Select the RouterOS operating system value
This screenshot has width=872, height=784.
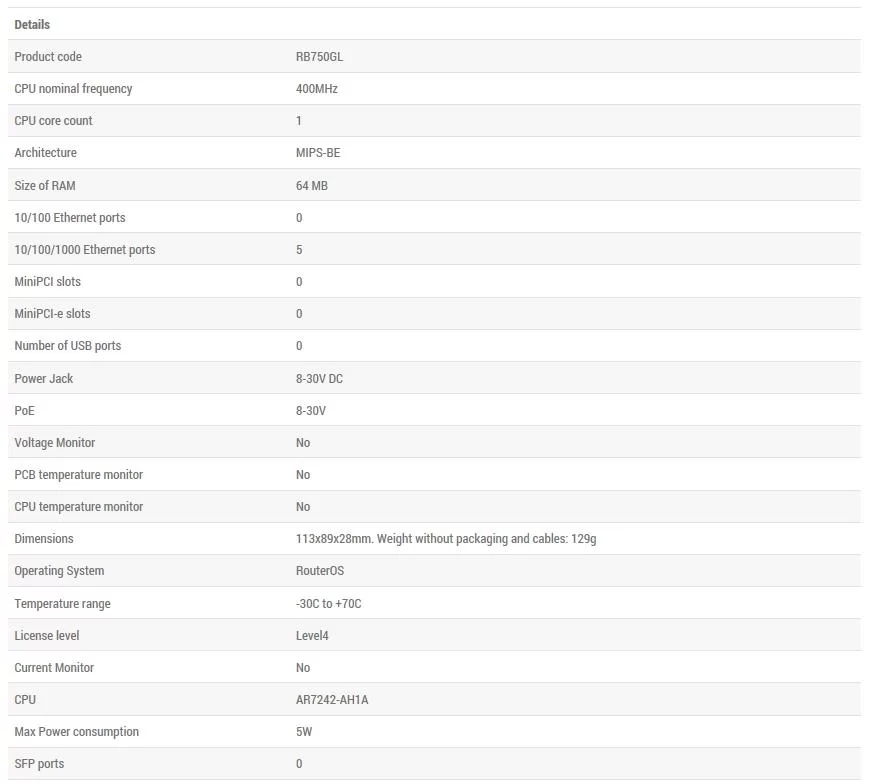tap(320, 571)
